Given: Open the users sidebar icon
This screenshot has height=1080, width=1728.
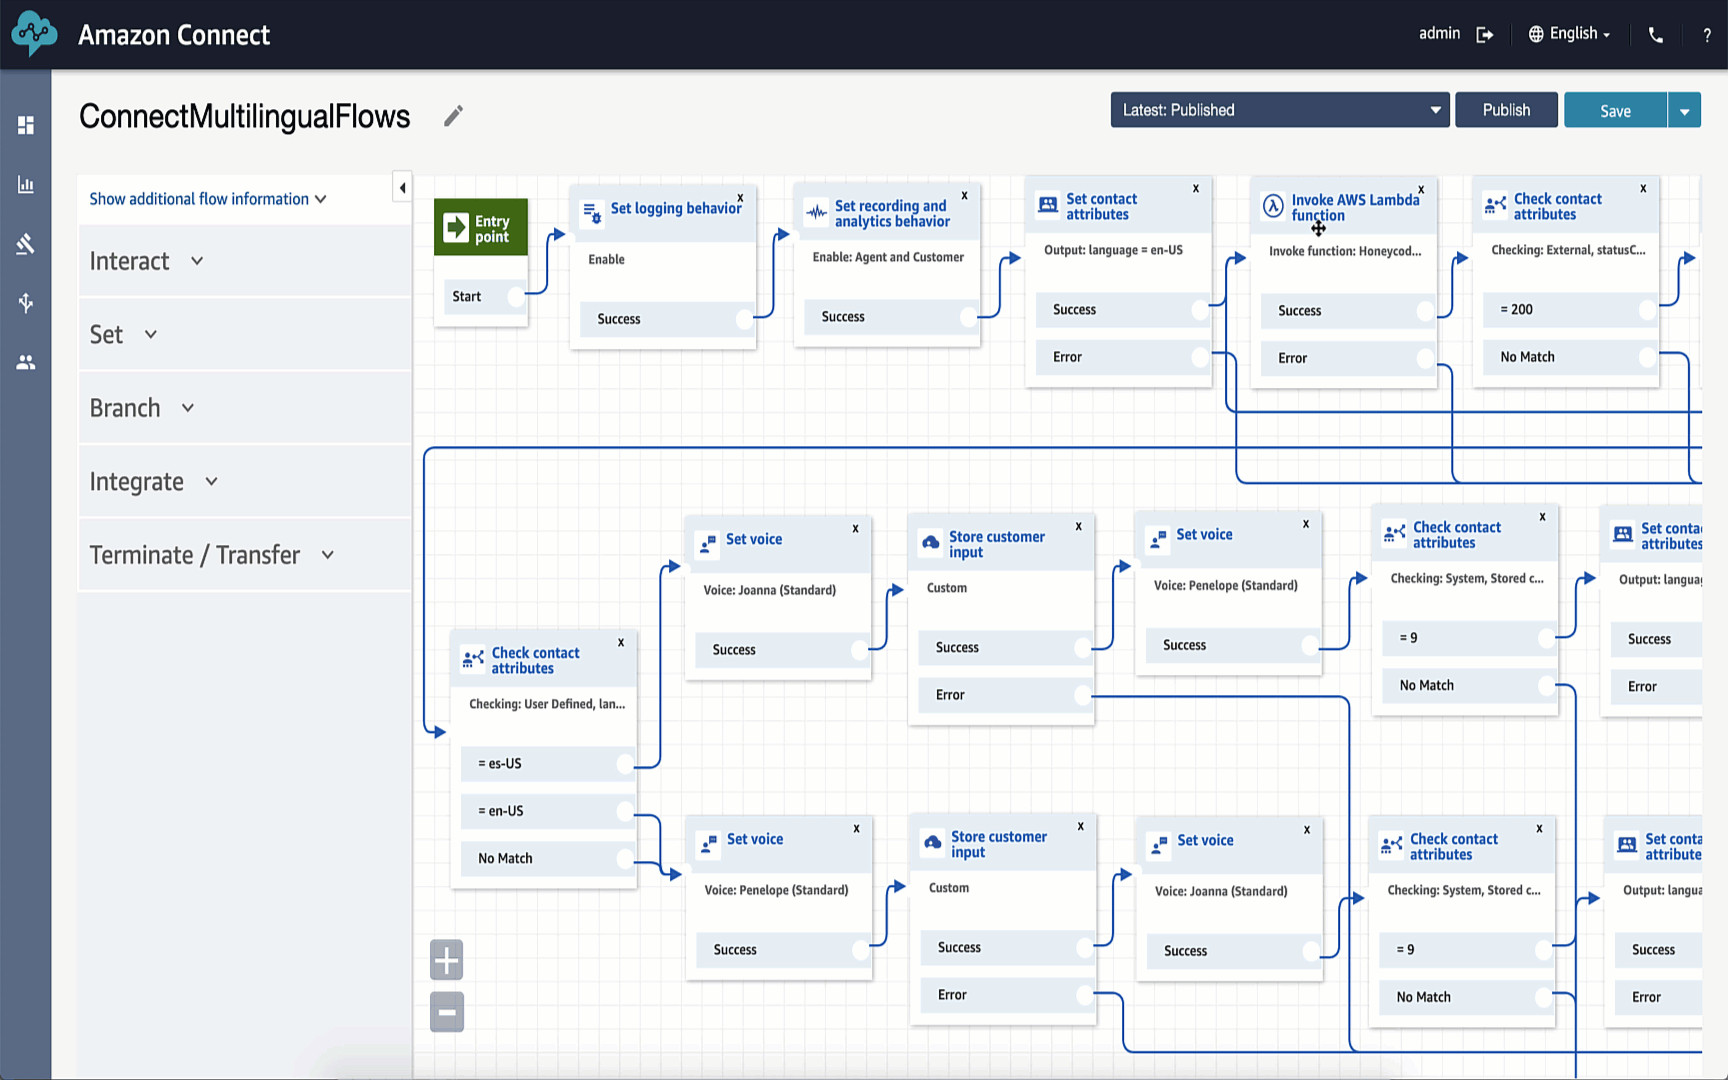Looking at the screenshot, I should [x=26, y=362].
